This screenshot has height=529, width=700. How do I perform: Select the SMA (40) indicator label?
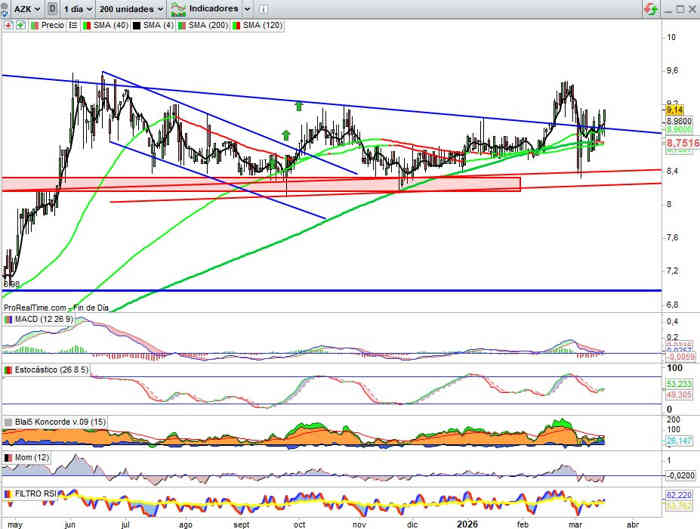(109, 24)
